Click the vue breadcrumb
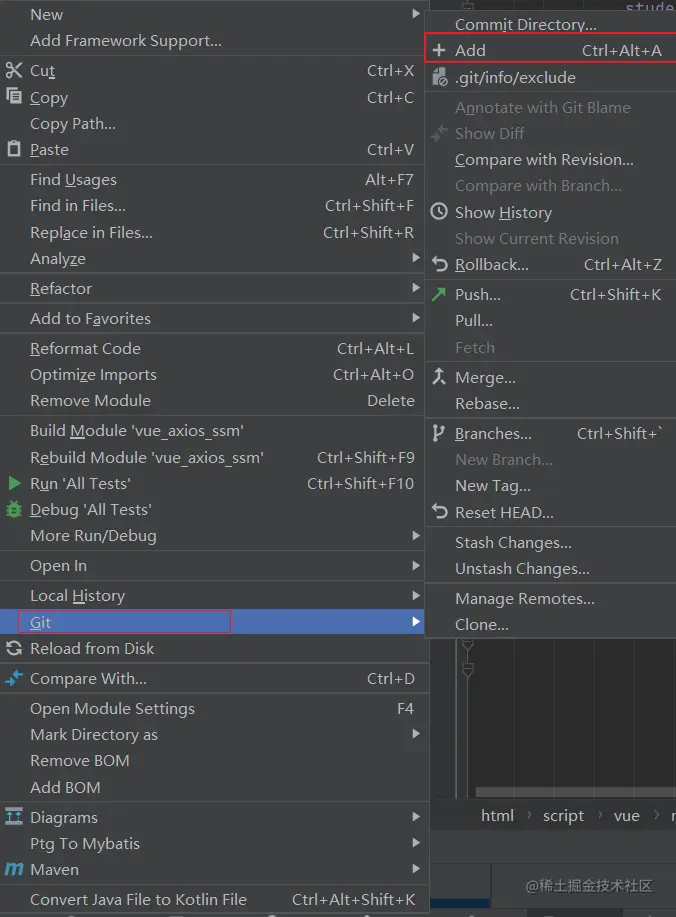This screenshot has height=917, width=676. [626, 815]
